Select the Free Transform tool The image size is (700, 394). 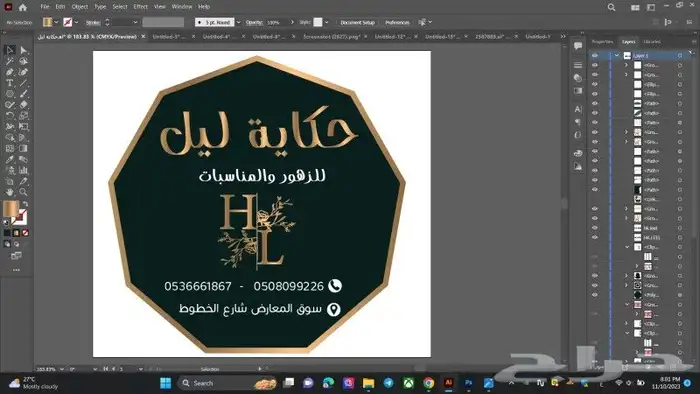tap(23, 127)
